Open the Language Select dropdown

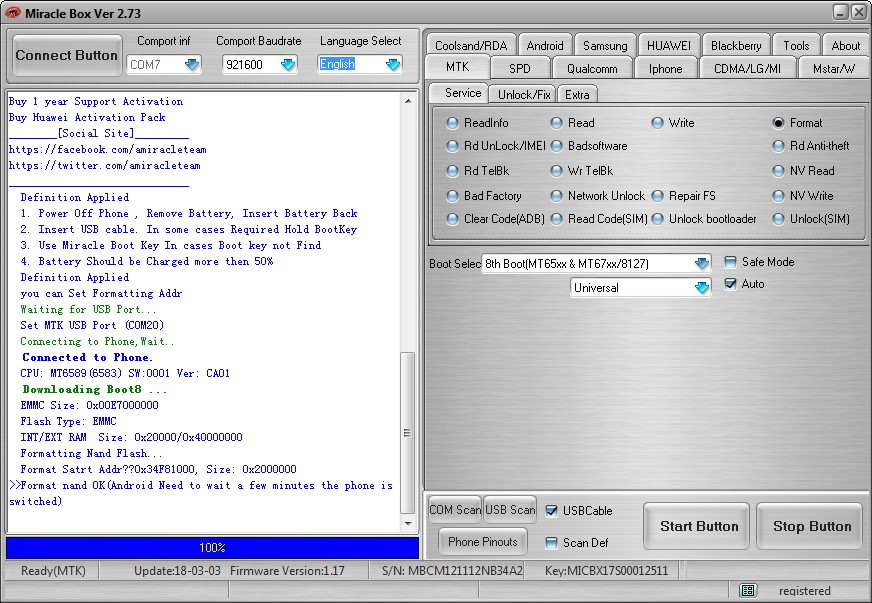[393, 65]
